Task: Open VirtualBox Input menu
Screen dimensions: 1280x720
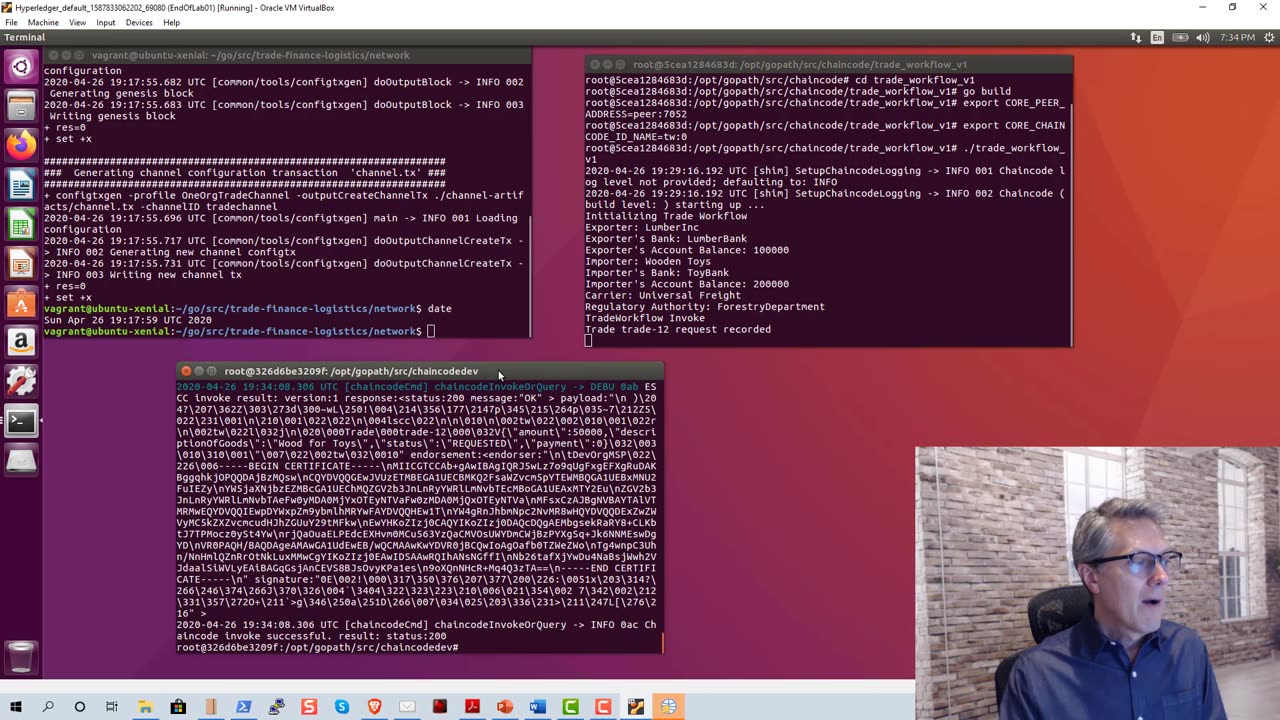Action: (106, 22)
